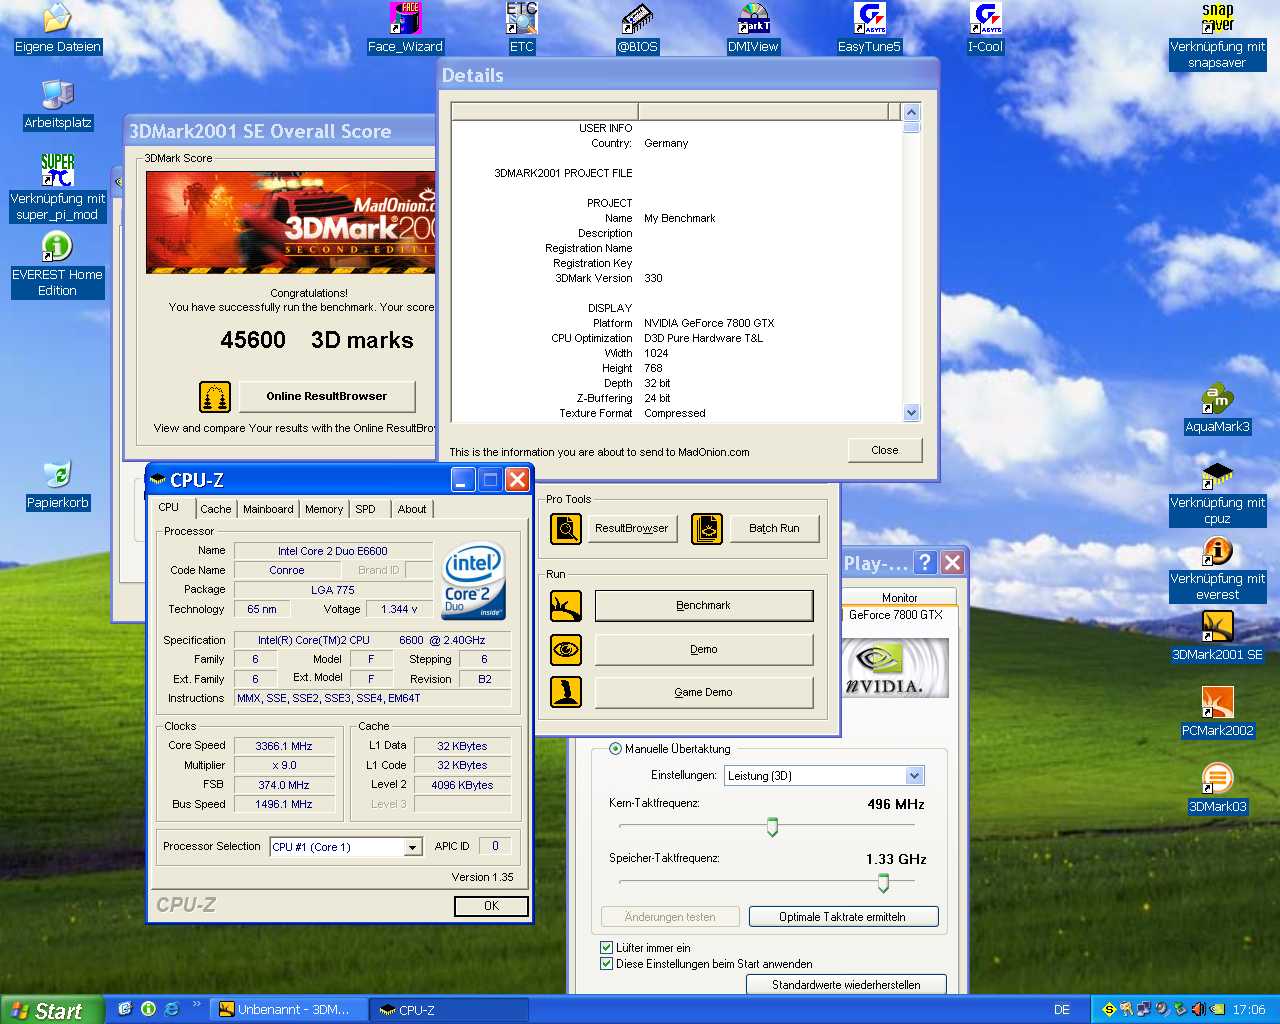
Task: Switch to the Memory tab in CPU-Z
Action: tap(324, 509)
